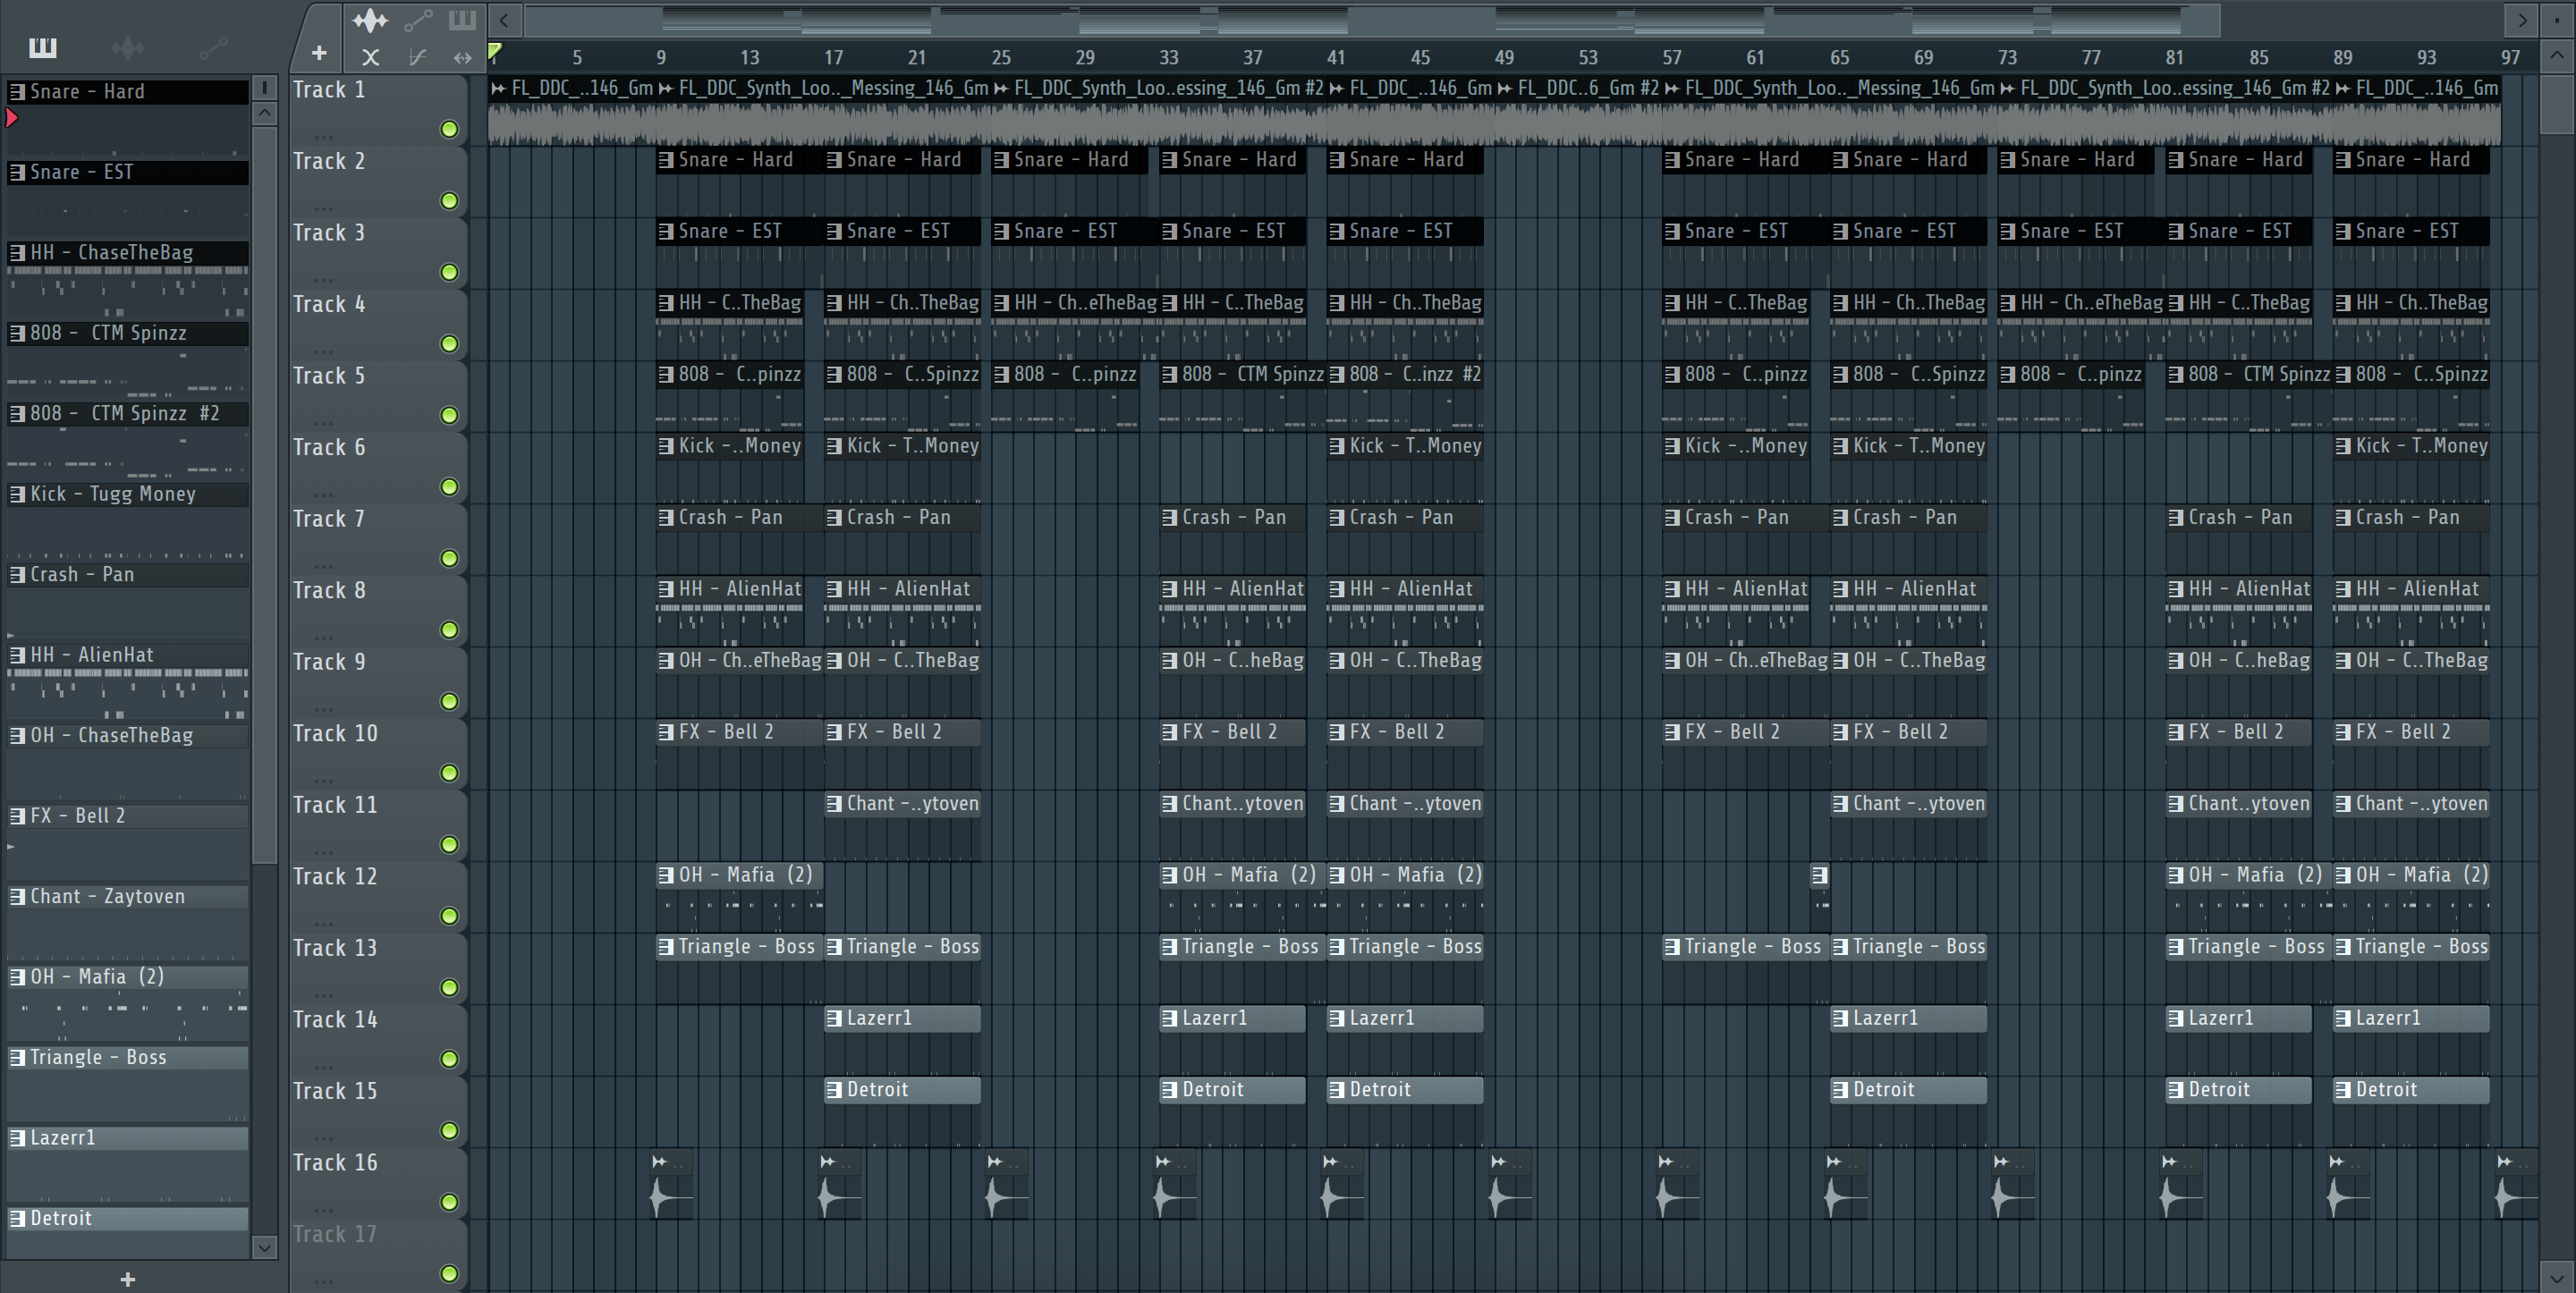2576x1293 pixels.
Task: Click bar 49 on the timeline ruler
Action: [x=1504, y=58]
